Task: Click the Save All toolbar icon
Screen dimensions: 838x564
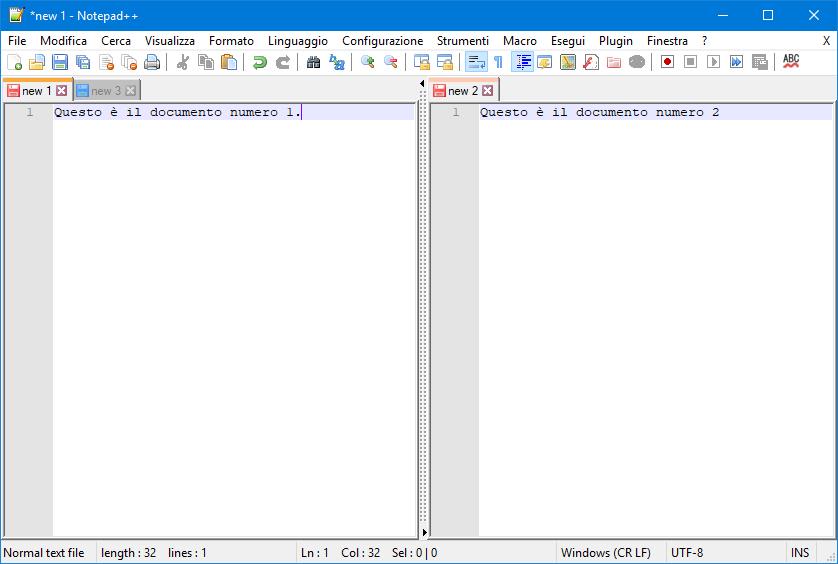Action: pyautogui.click(x=83, y=62)
